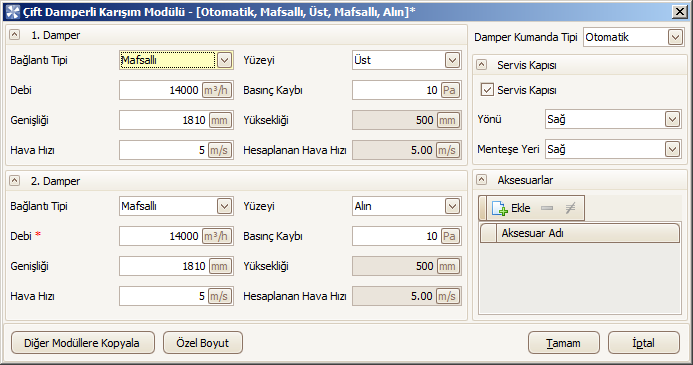Collapse the 1. Damper section
Viewport: 693px width, 365px height.
15,34
